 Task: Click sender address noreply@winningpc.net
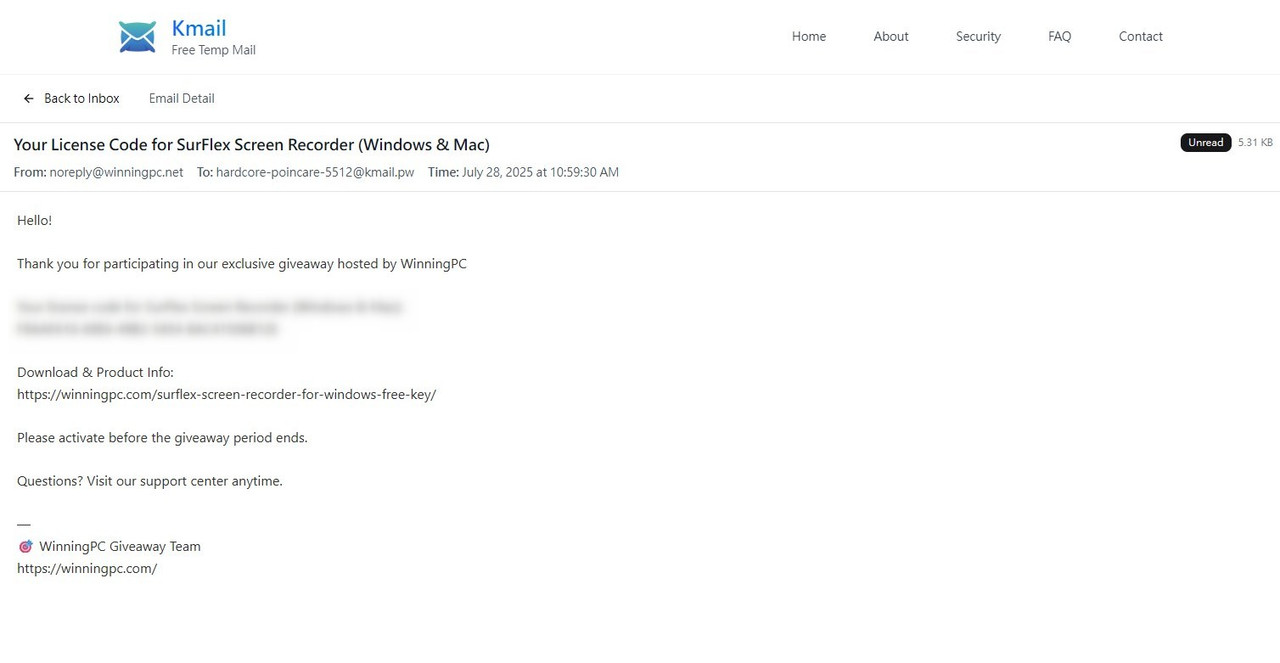click(x=117, y=172)
